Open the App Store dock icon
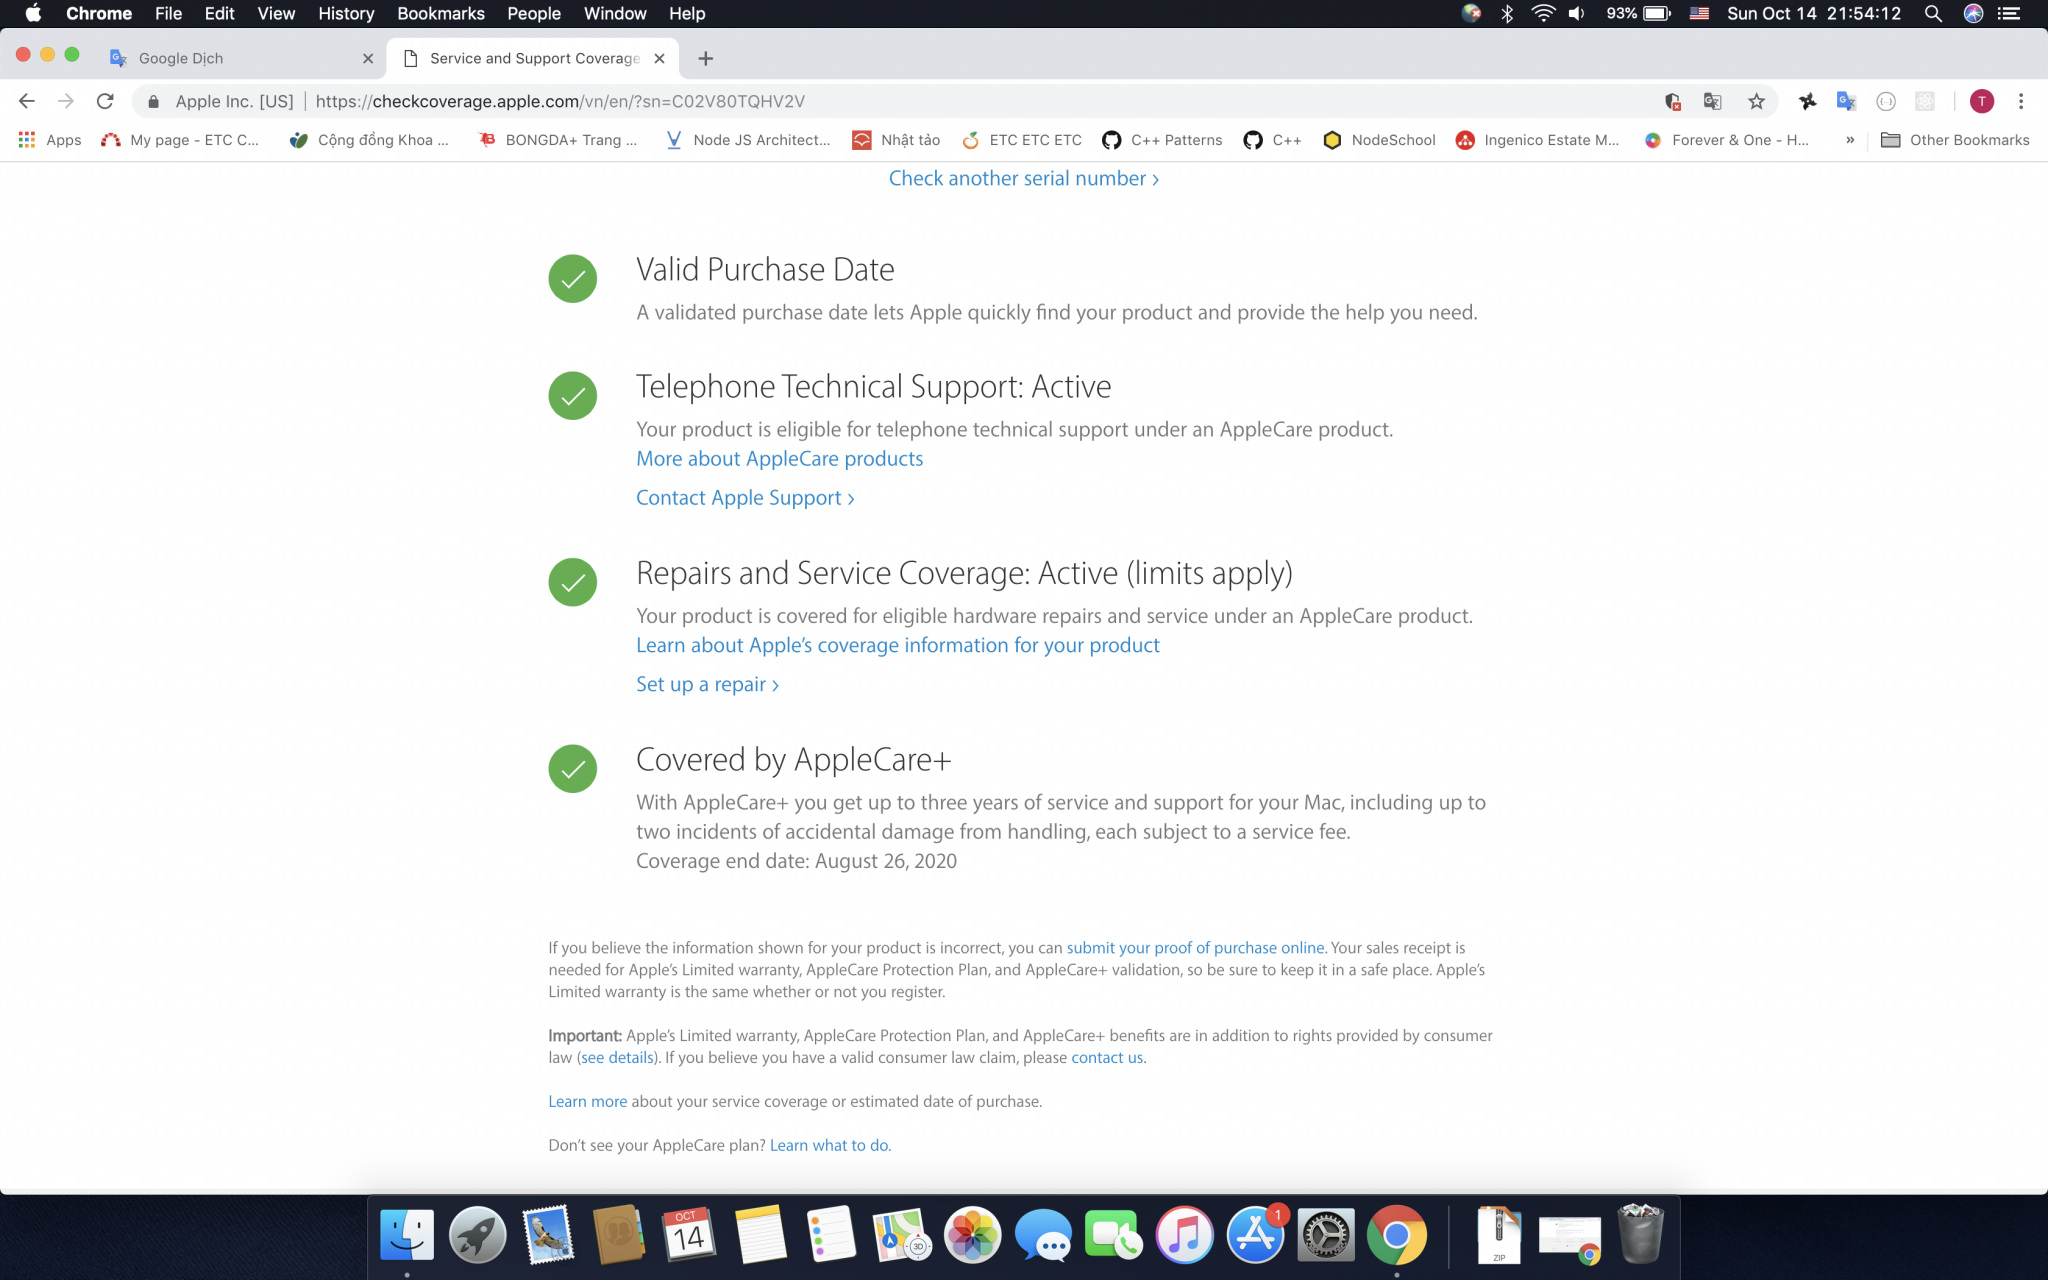Viewport: 2048px width, 1280px height. tap(1255, 1235)
